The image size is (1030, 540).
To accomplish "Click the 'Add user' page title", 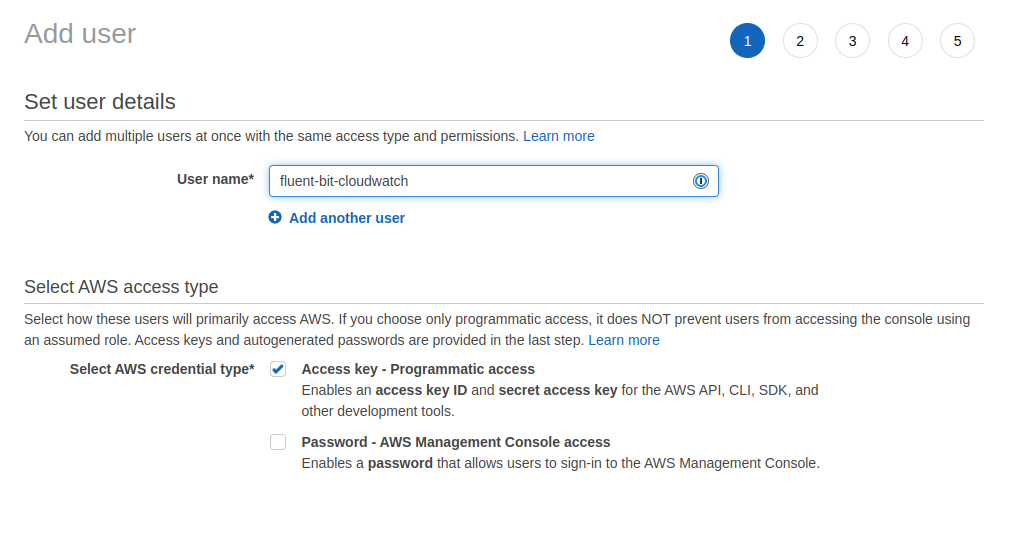I will coord(80,34).
